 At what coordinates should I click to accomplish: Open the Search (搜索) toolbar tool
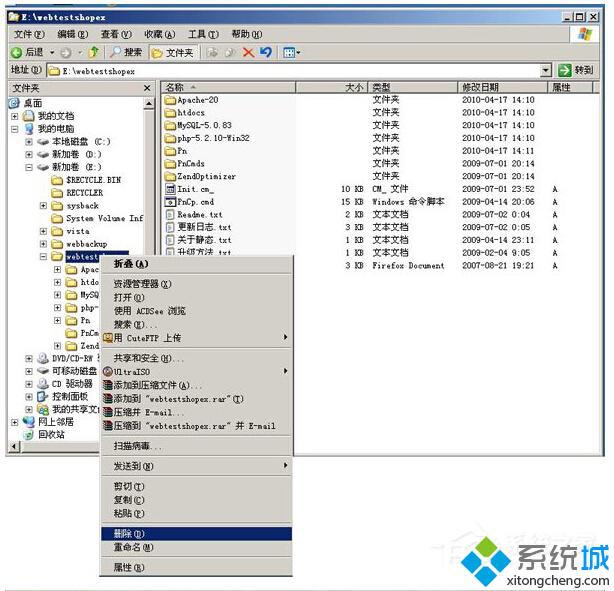point(126,52)
